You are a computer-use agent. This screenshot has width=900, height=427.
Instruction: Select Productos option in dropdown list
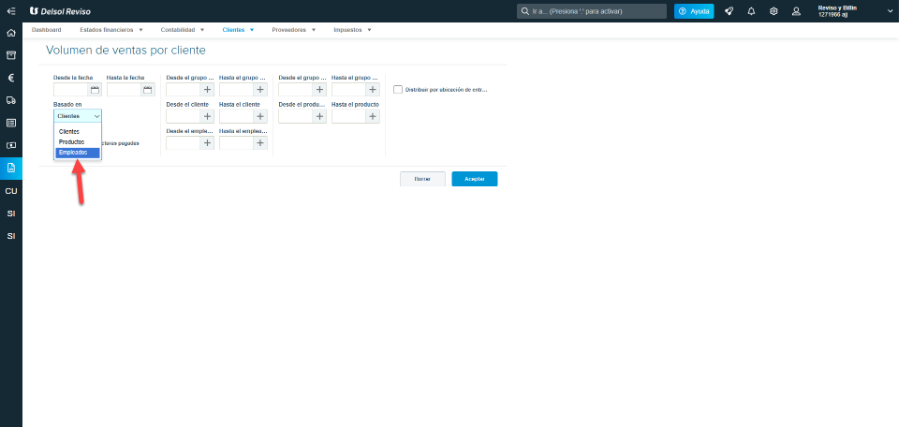click(x=77, y=142)
